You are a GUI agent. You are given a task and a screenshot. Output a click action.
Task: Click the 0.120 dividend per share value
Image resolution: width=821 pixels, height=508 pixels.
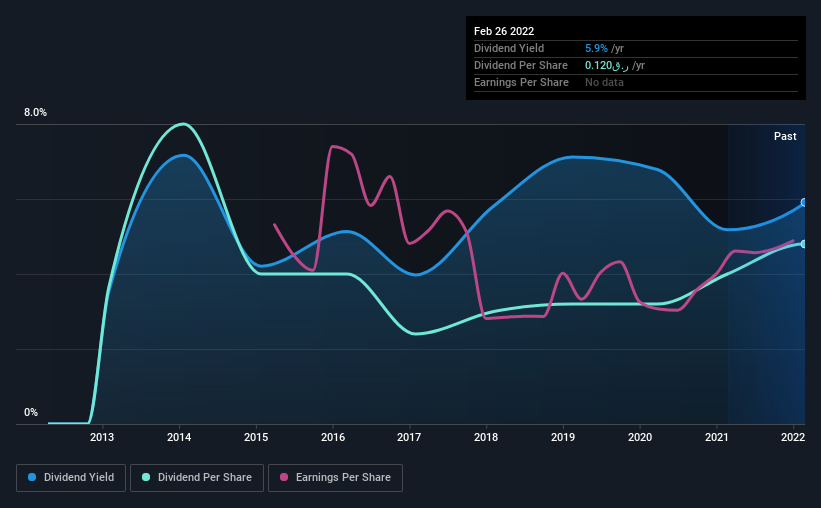coord(606,65)
